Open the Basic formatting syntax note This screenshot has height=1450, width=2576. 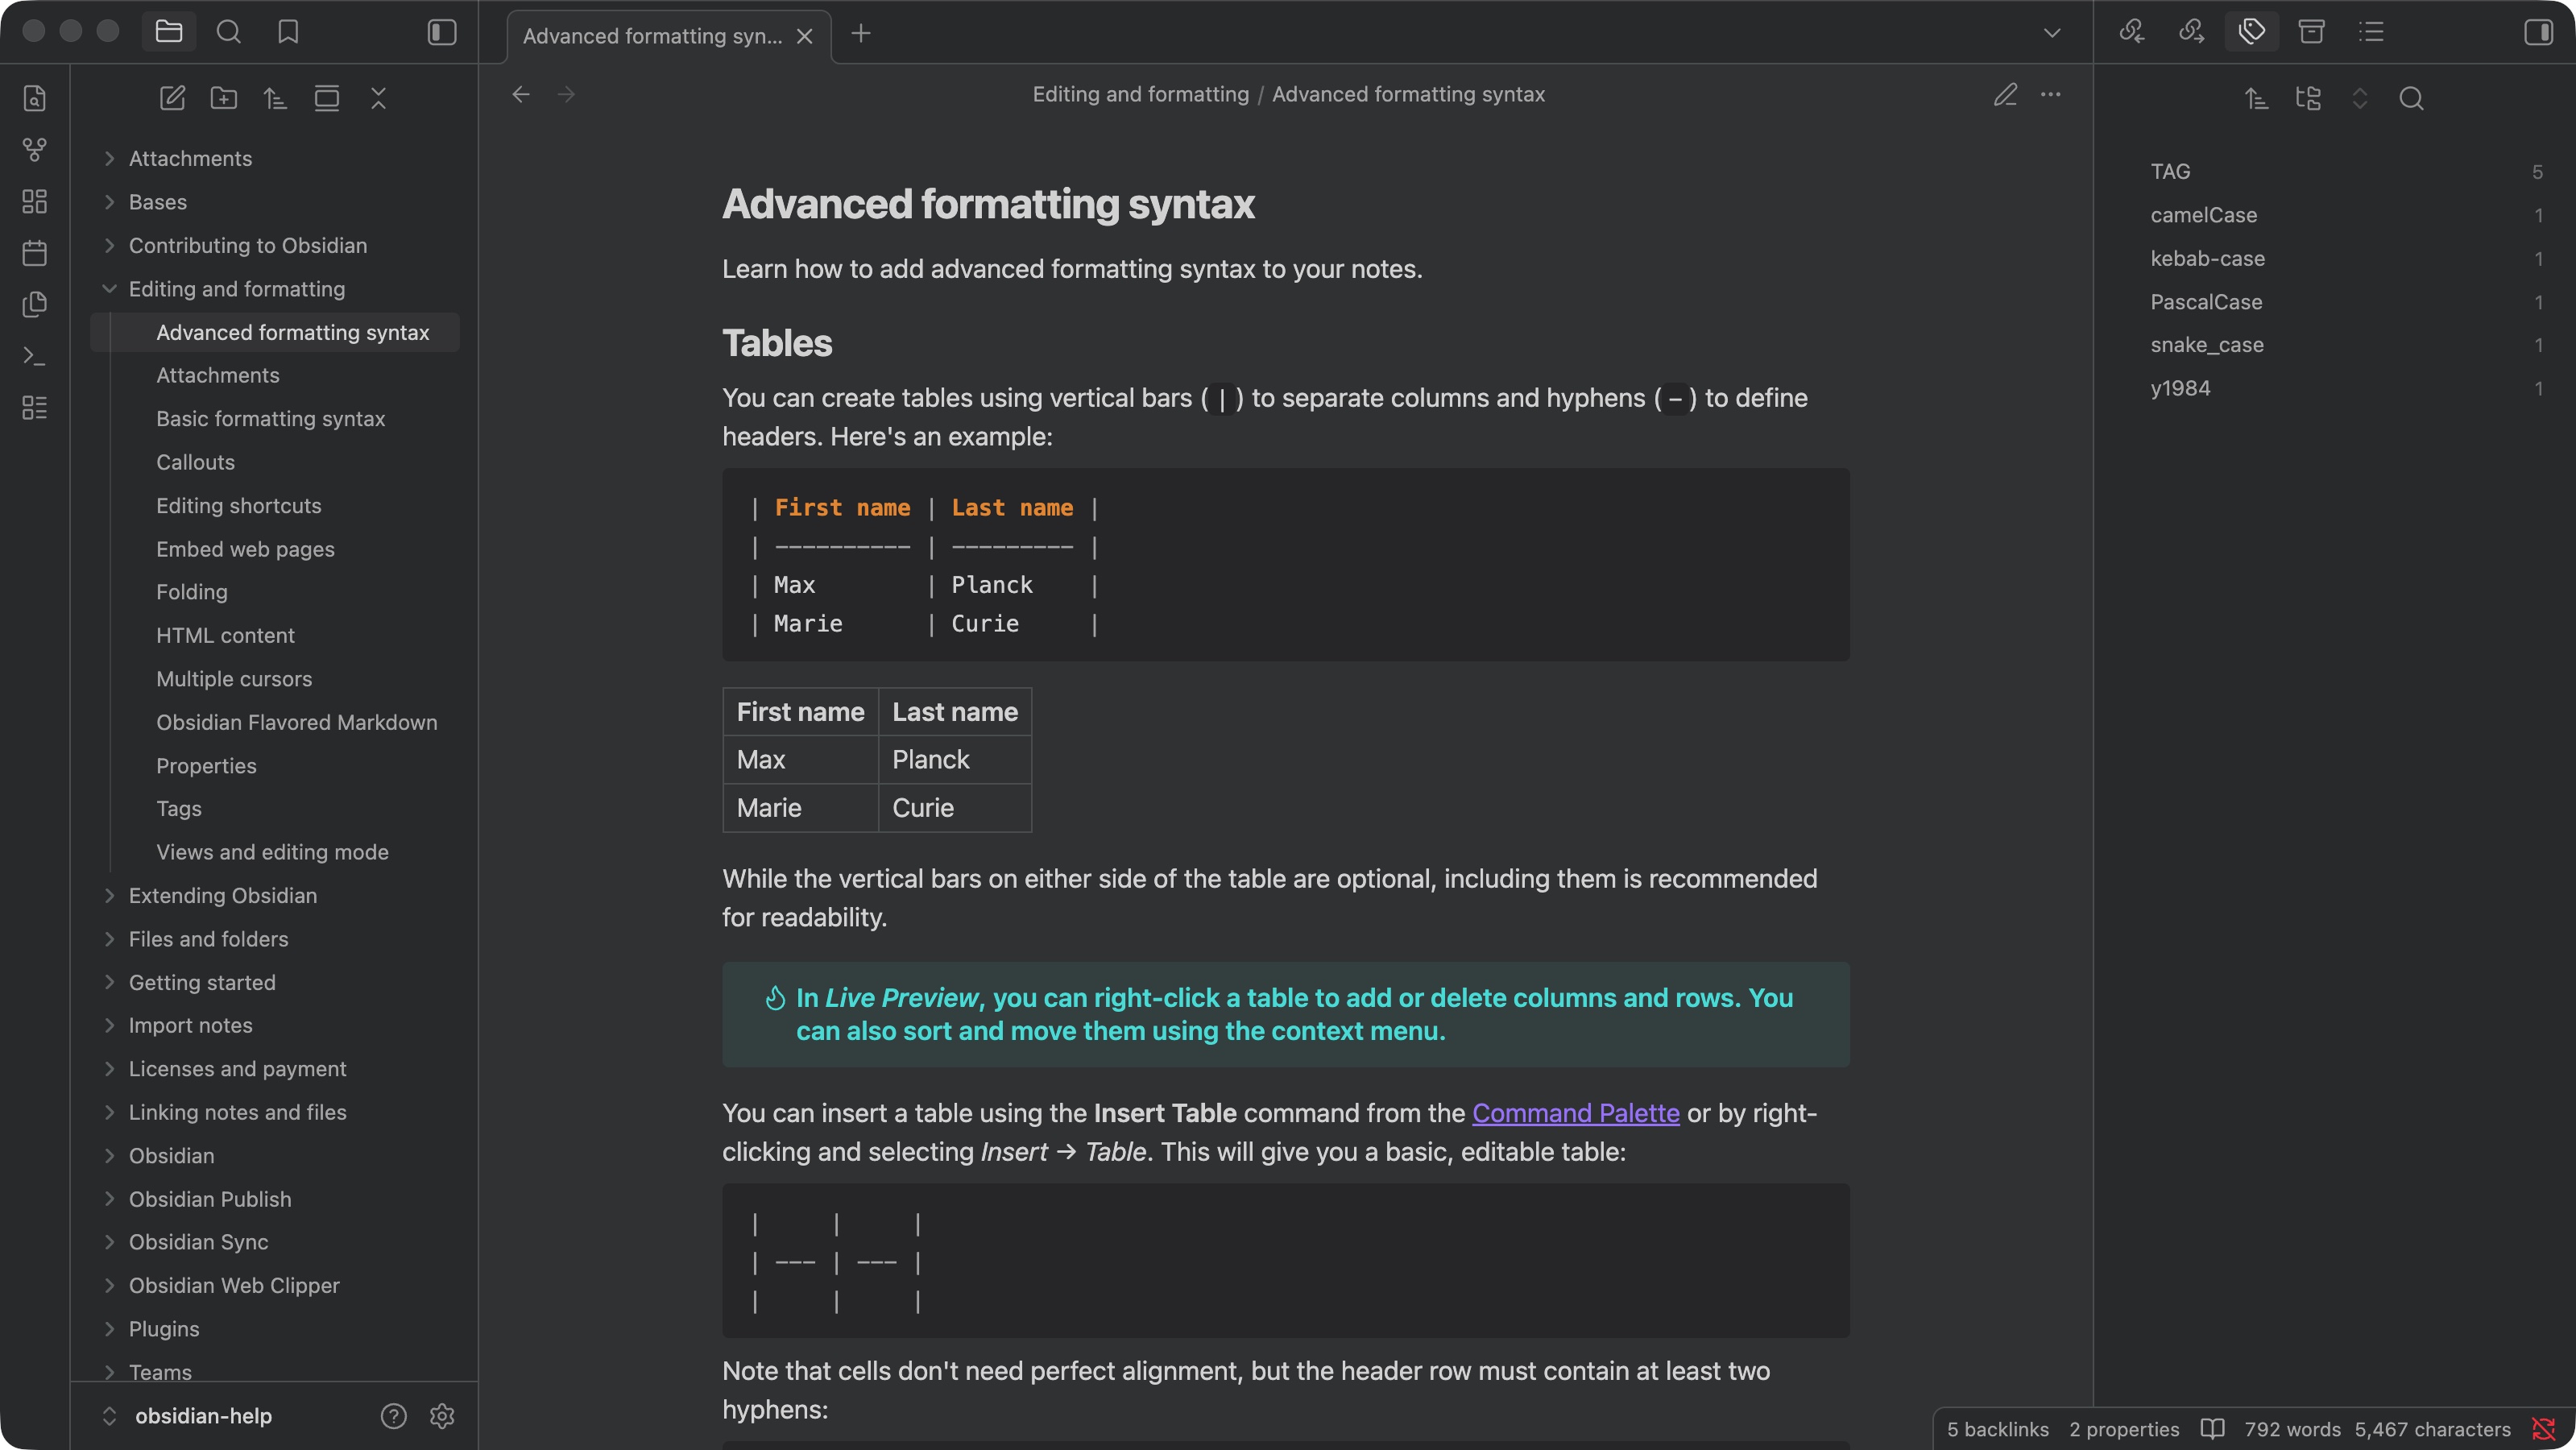coord(270,419)
